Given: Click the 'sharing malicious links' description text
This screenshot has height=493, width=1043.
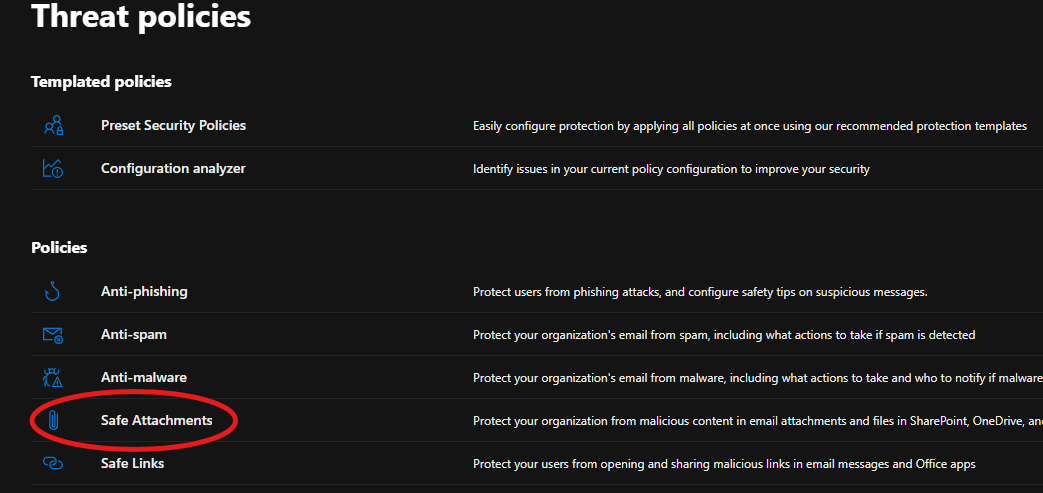Looking at the screenshot, I should (723, 464).
